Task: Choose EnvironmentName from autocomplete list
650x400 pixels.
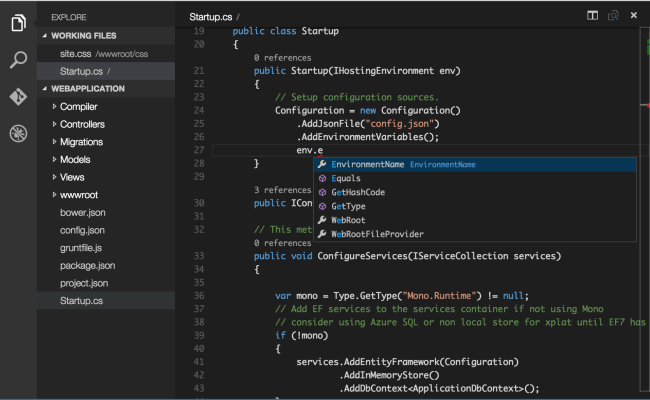Action: coord(475,165)
